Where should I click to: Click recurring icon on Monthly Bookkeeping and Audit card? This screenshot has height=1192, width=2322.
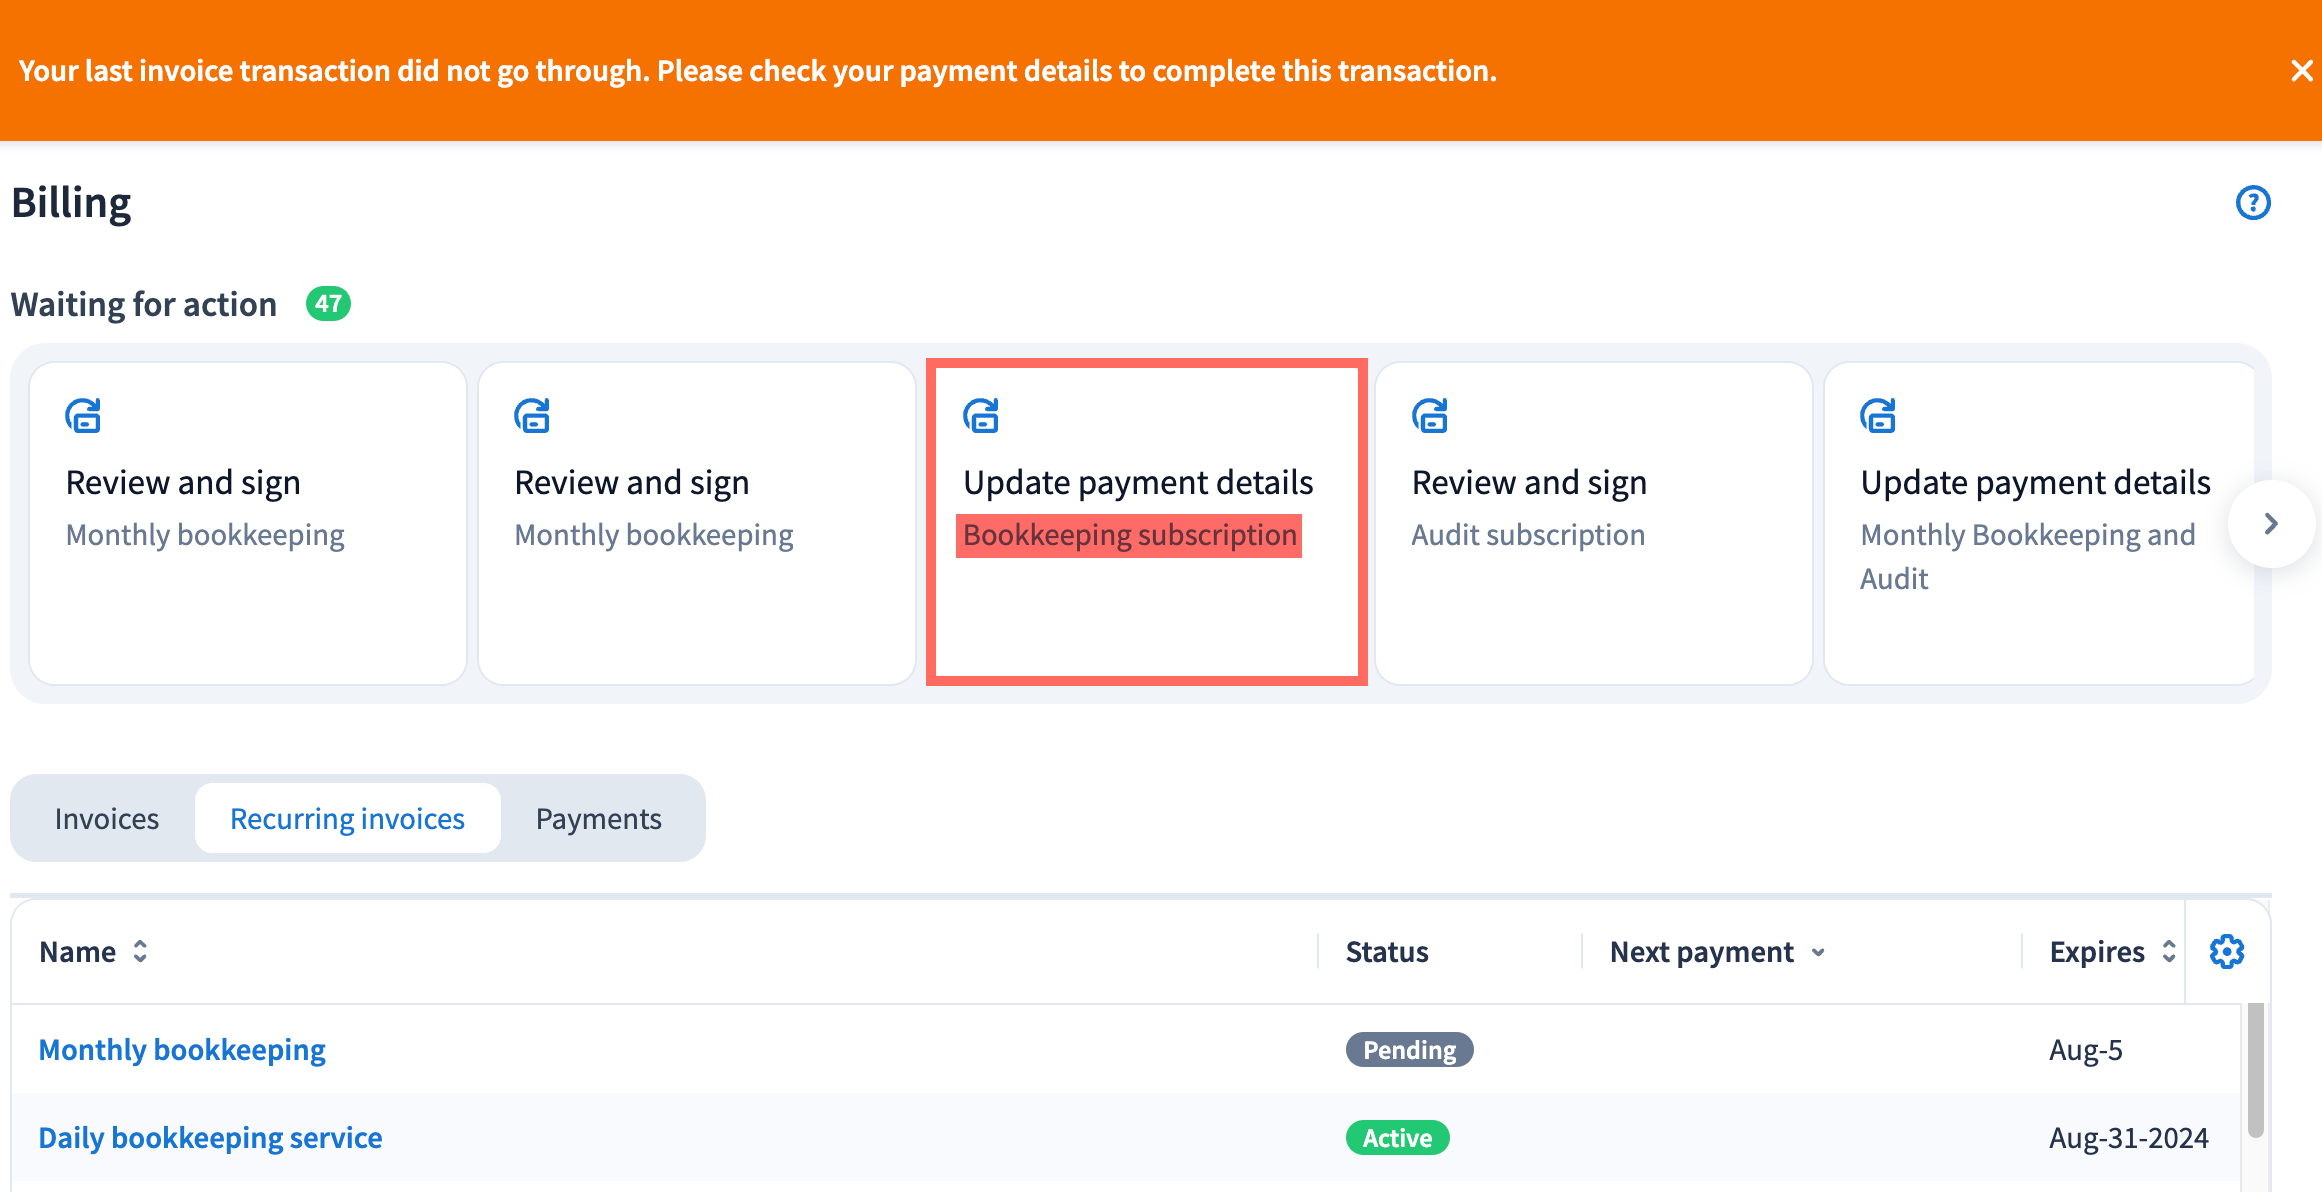pos(1878,415)
